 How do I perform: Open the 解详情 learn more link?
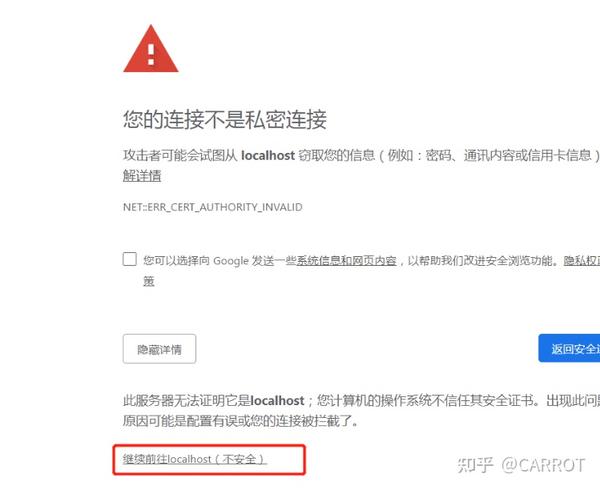[142, 176]
